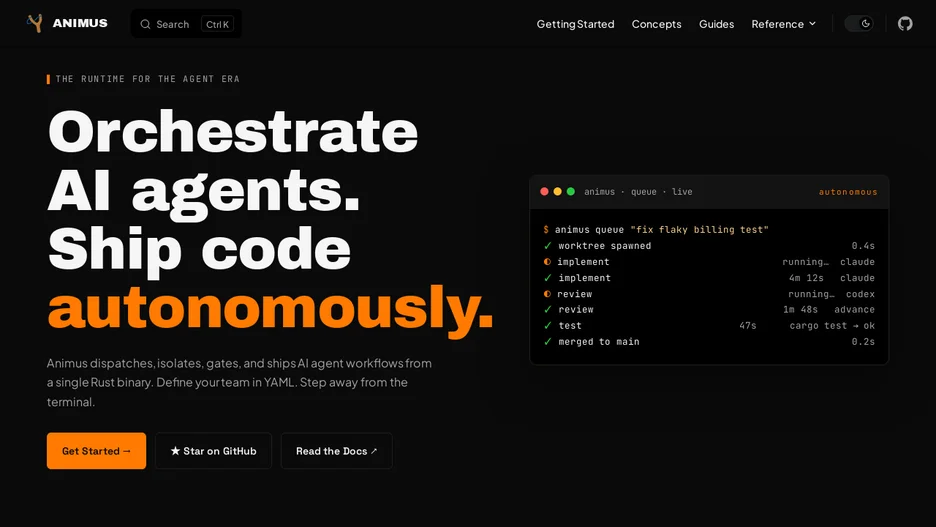
Task: Click the animus queue command line
Action: click(x=656, y=230)
